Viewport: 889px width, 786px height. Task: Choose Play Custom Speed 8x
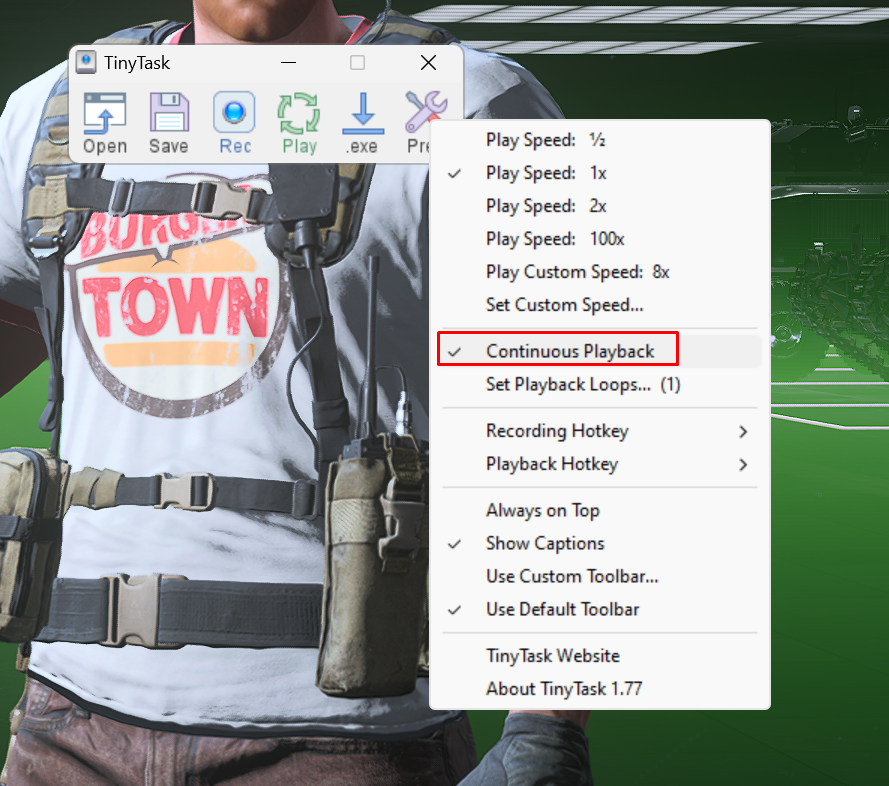point(600,272)
